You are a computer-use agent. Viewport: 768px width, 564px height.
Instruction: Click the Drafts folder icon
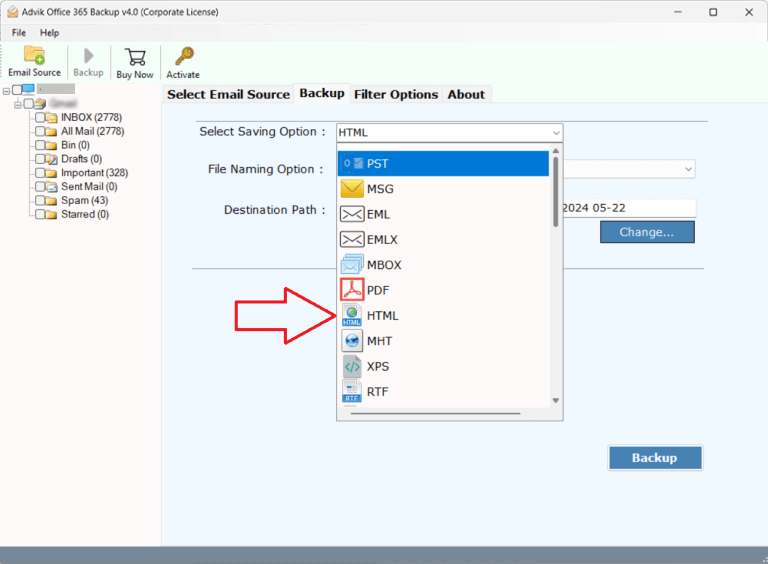coord(52,159)
